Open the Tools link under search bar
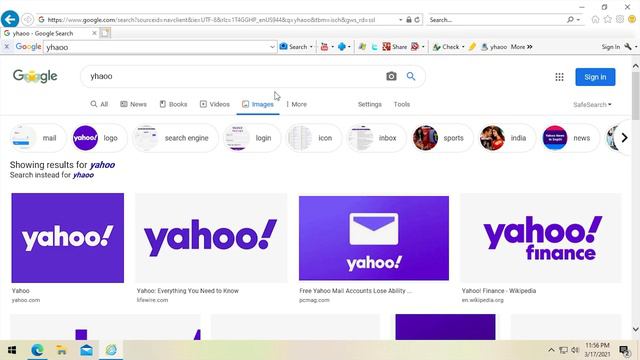640x360 pixels. 402,104
